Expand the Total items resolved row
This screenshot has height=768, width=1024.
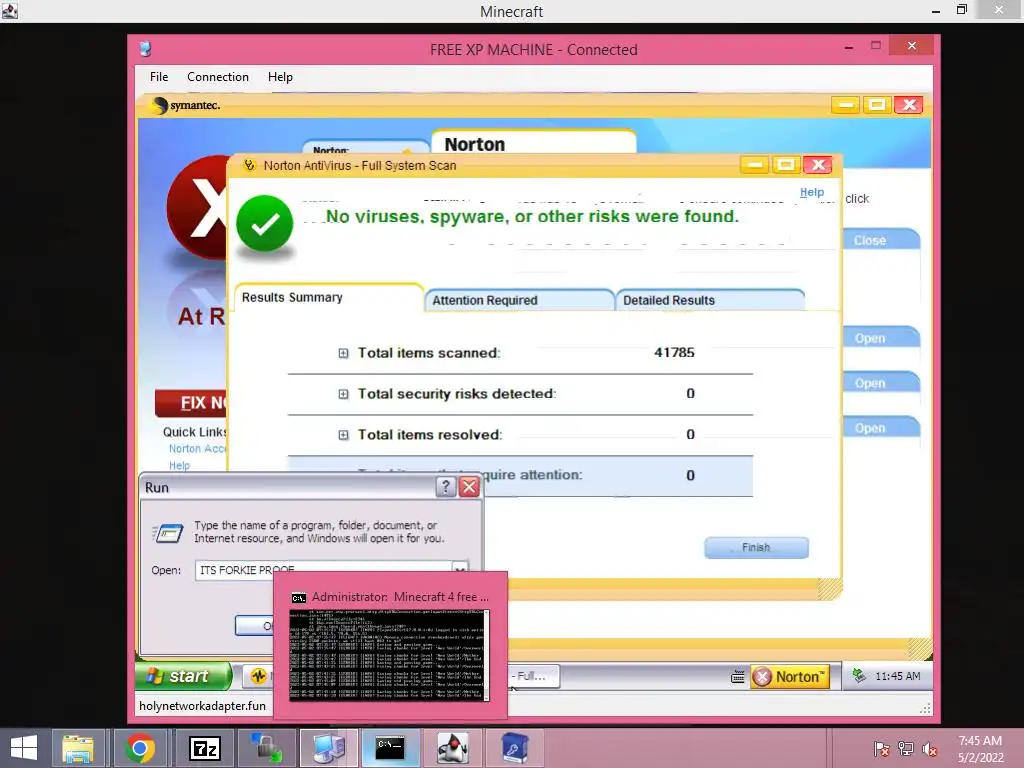coord(343,435)
